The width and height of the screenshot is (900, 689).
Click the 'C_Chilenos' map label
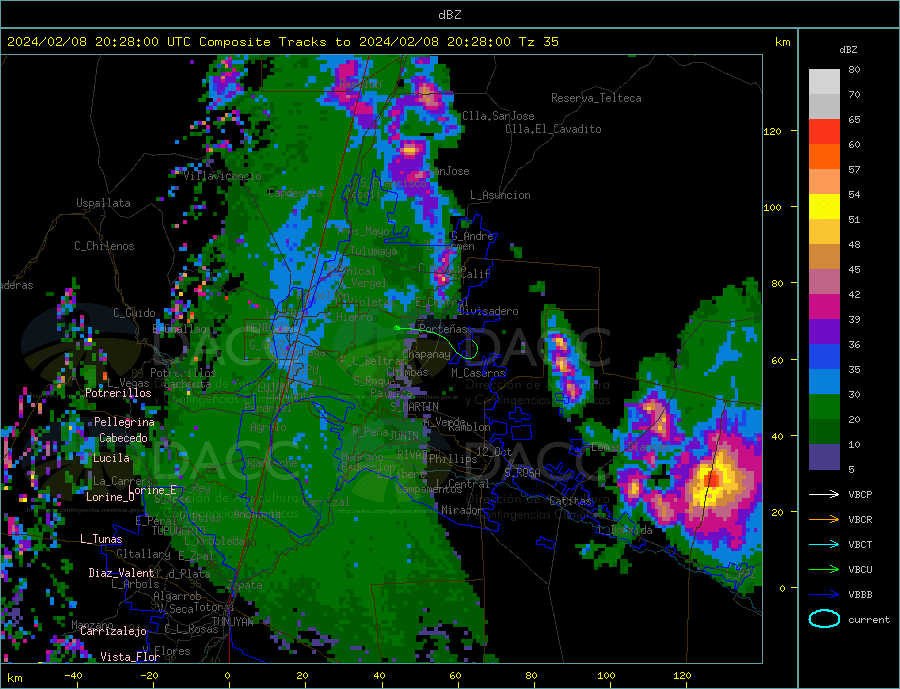click(104, 246)
